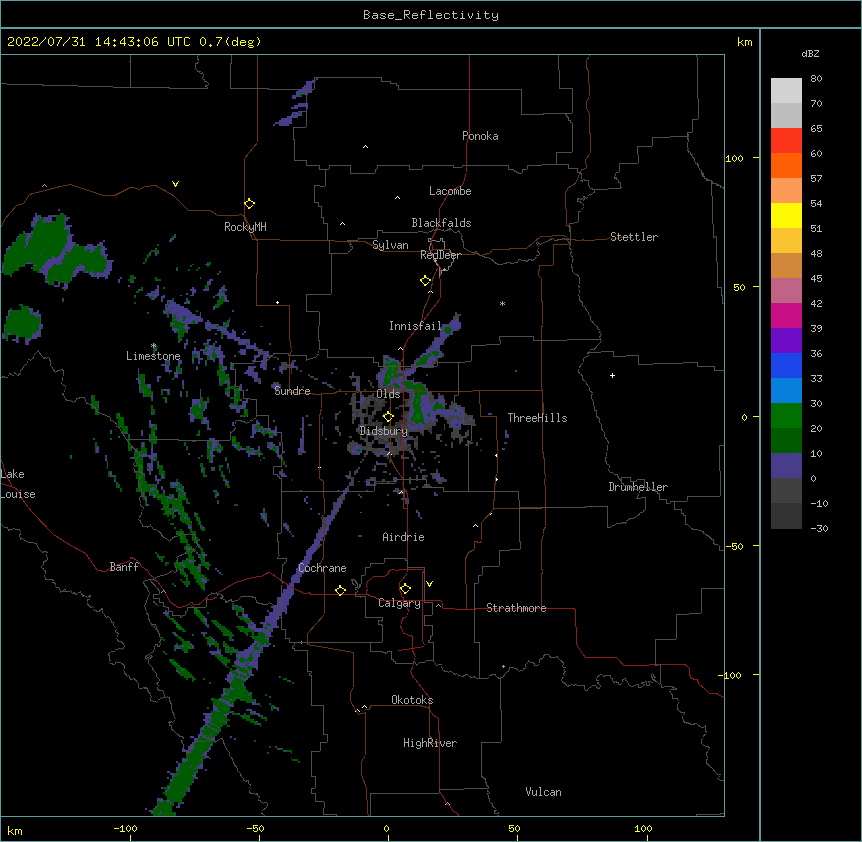
Task: Click the Lake Louise label
Action: point(17,484)
